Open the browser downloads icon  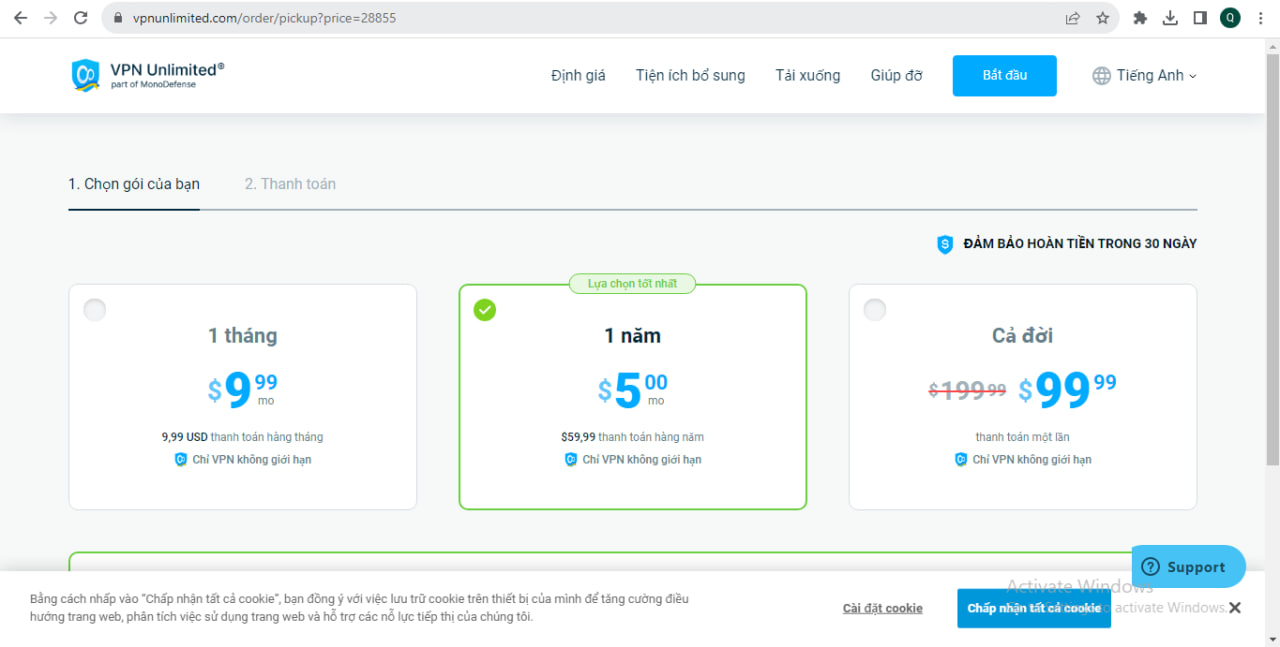click(1170, 18)
